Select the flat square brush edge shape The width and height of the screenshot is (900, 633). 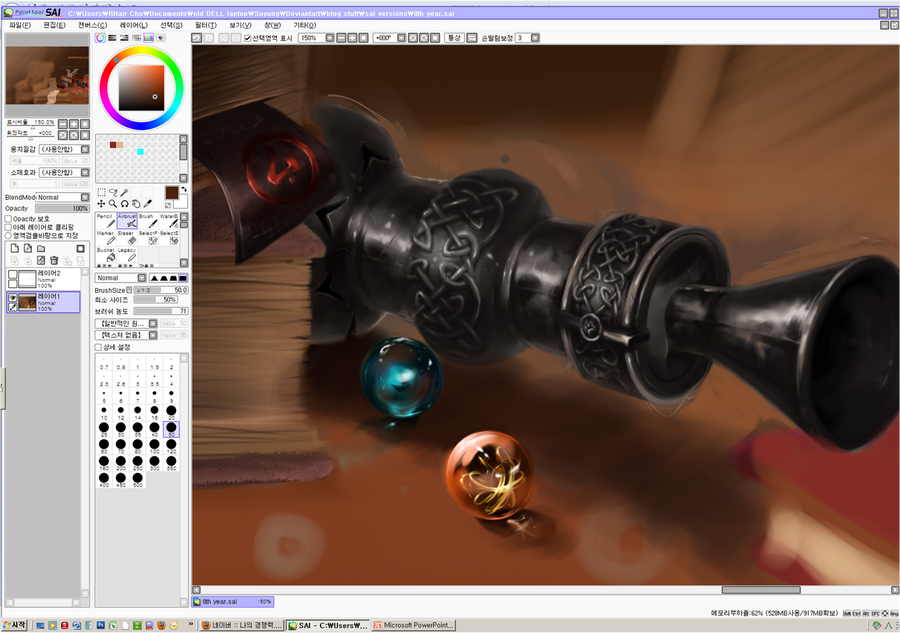pos(183,278)
